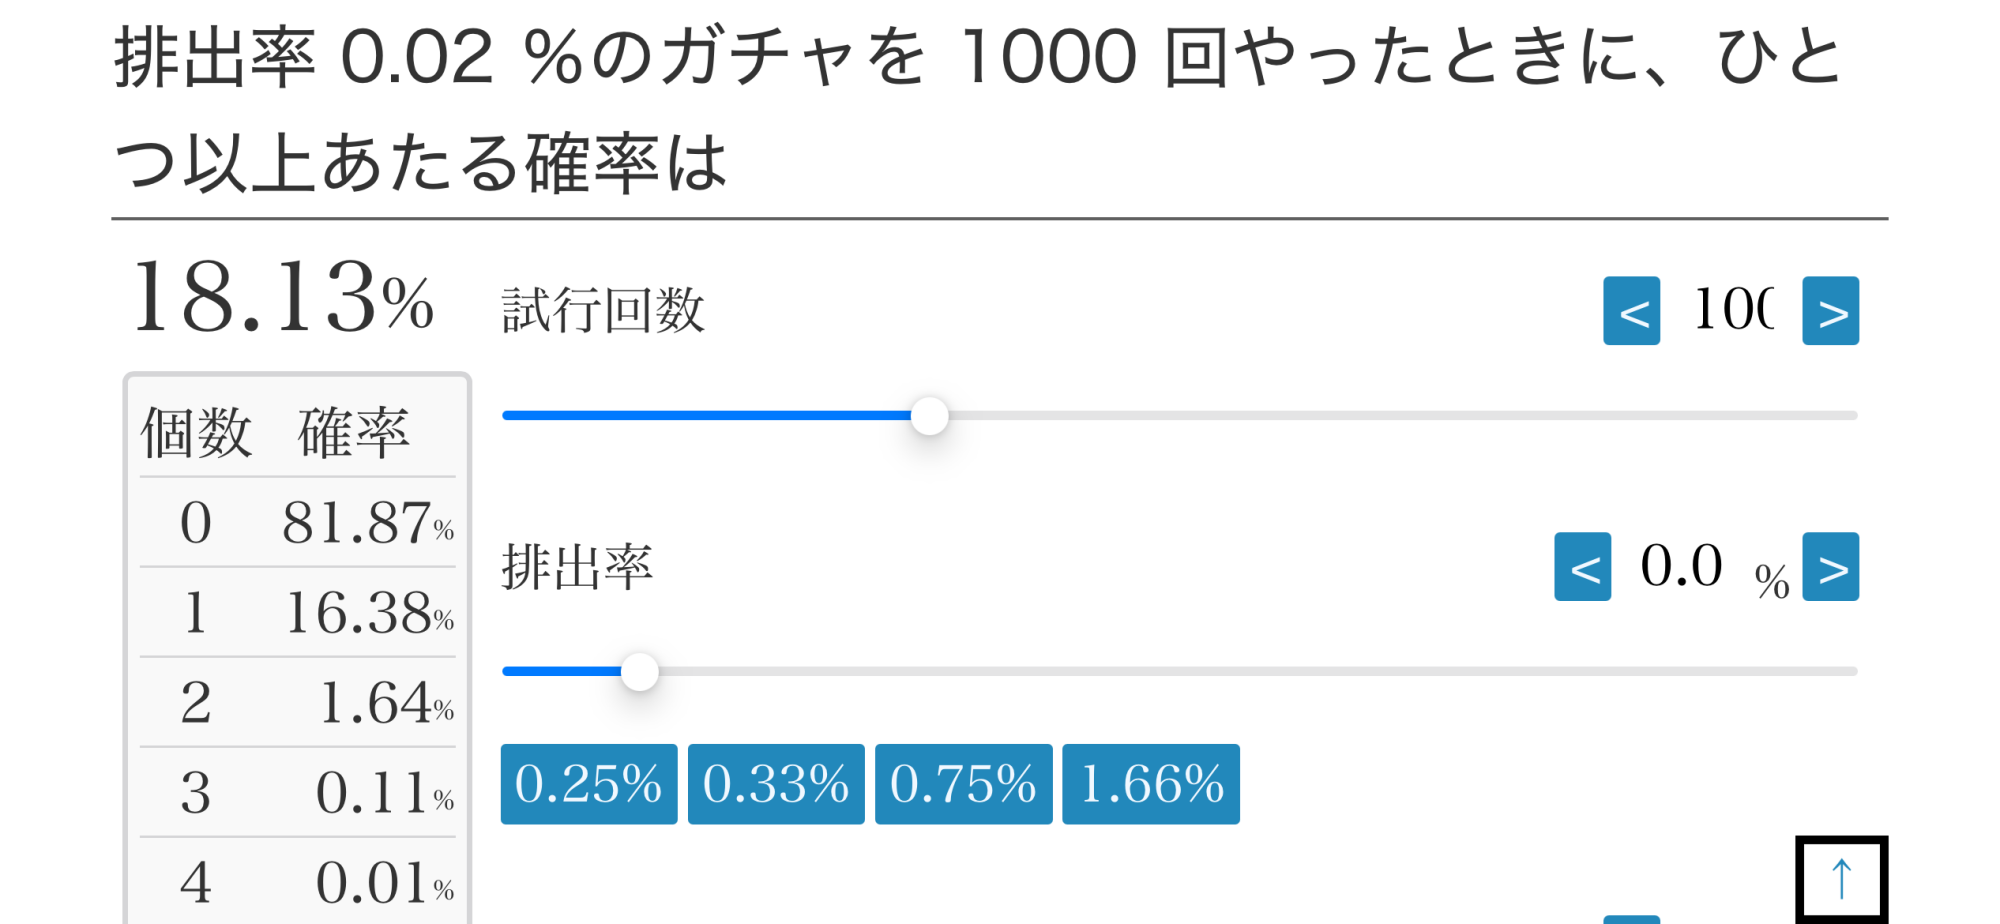Set drop rate preset to 0.25%
The image size is (2000, 924).
588,784
